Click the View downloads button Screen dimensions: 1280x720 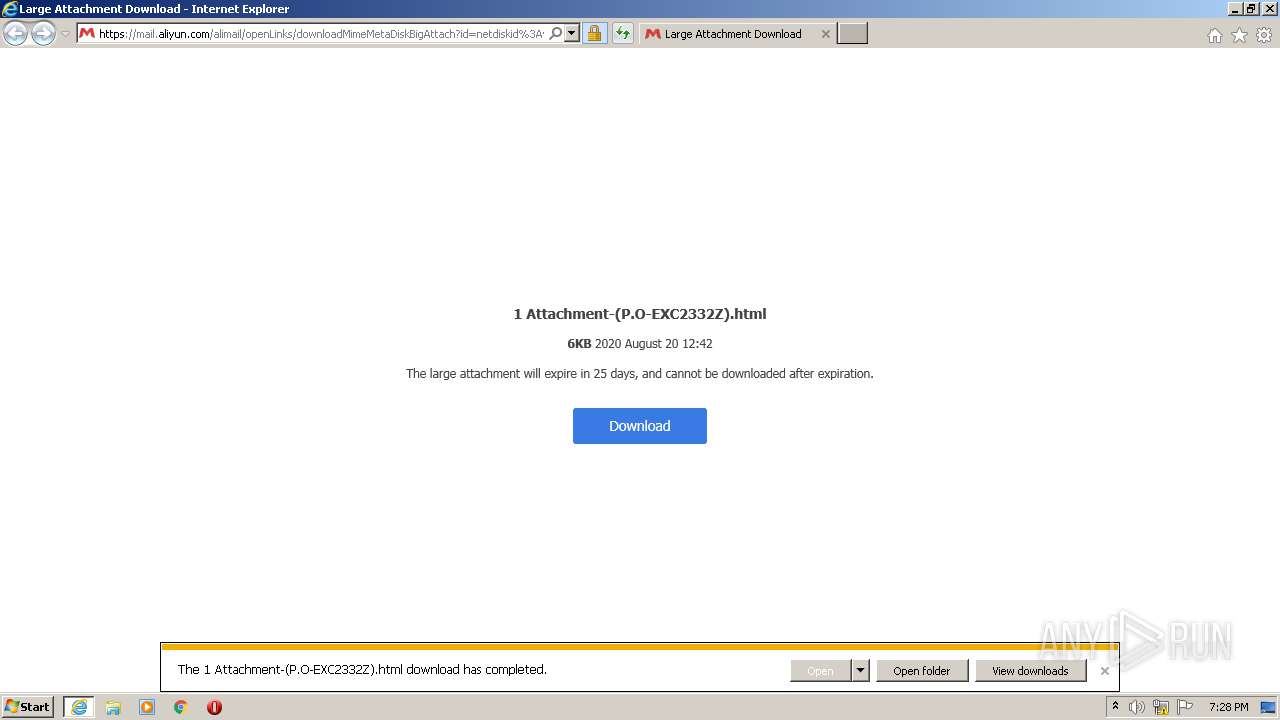tap(1030, 671)
